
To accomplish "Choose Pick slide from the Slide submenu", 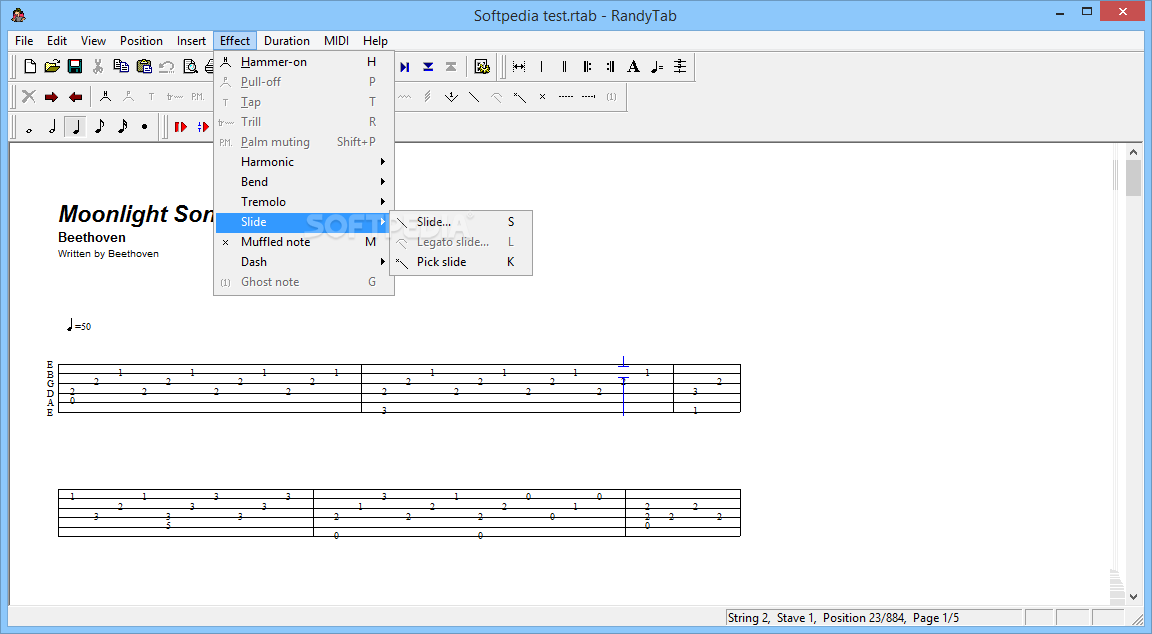I will tap(441, 262).
